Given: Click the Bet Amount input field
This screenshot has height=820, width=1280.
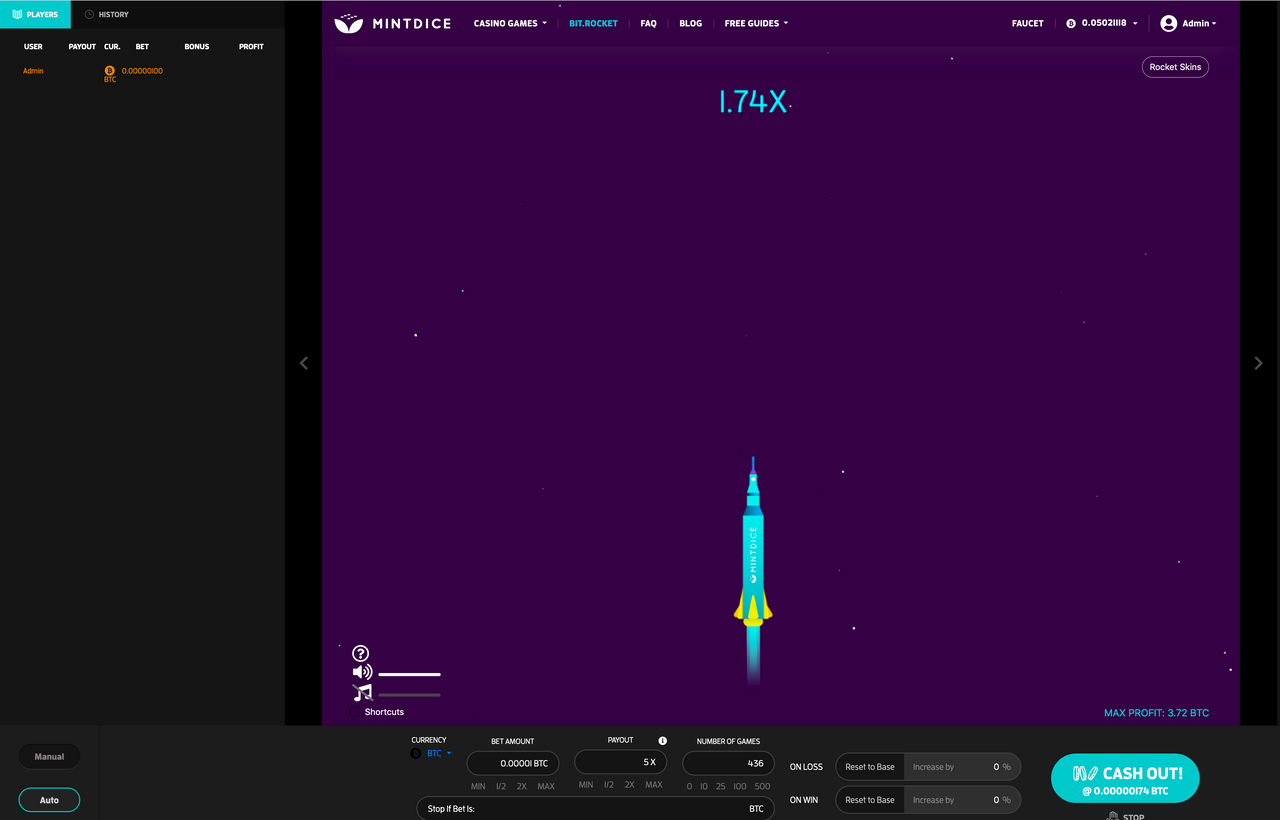Looking at the screenshot, I should (x=513, y=763).
